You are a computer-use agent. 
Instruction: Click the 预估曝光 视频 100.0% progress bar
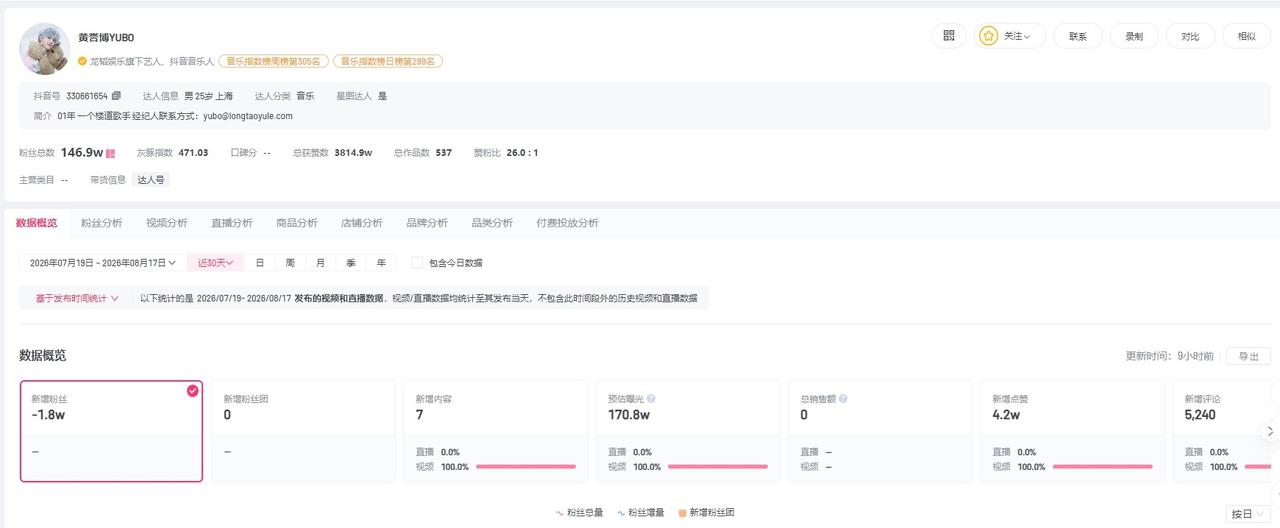pos(718,467)
